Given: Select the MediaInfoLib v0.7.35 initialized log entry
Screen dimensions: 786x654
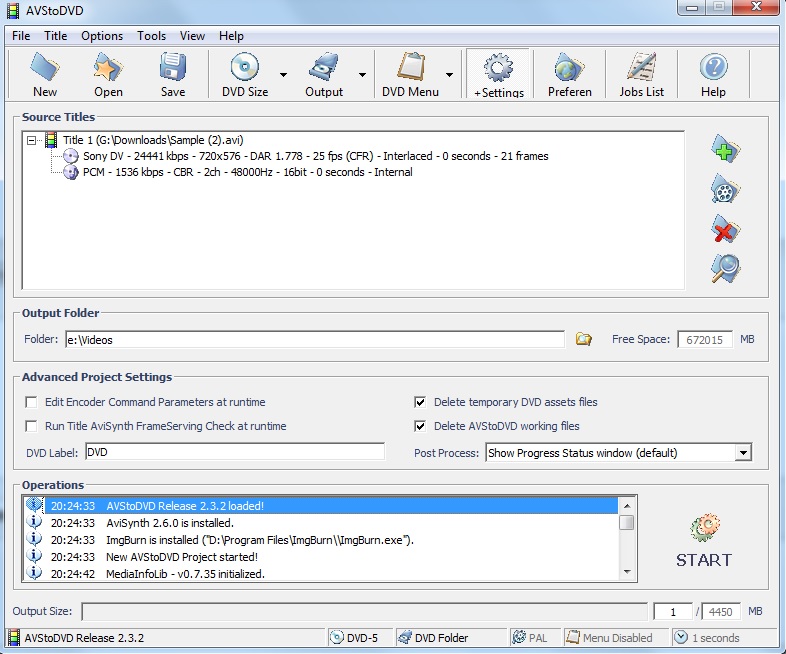Looking at the screenshot, I should [321, 573].
